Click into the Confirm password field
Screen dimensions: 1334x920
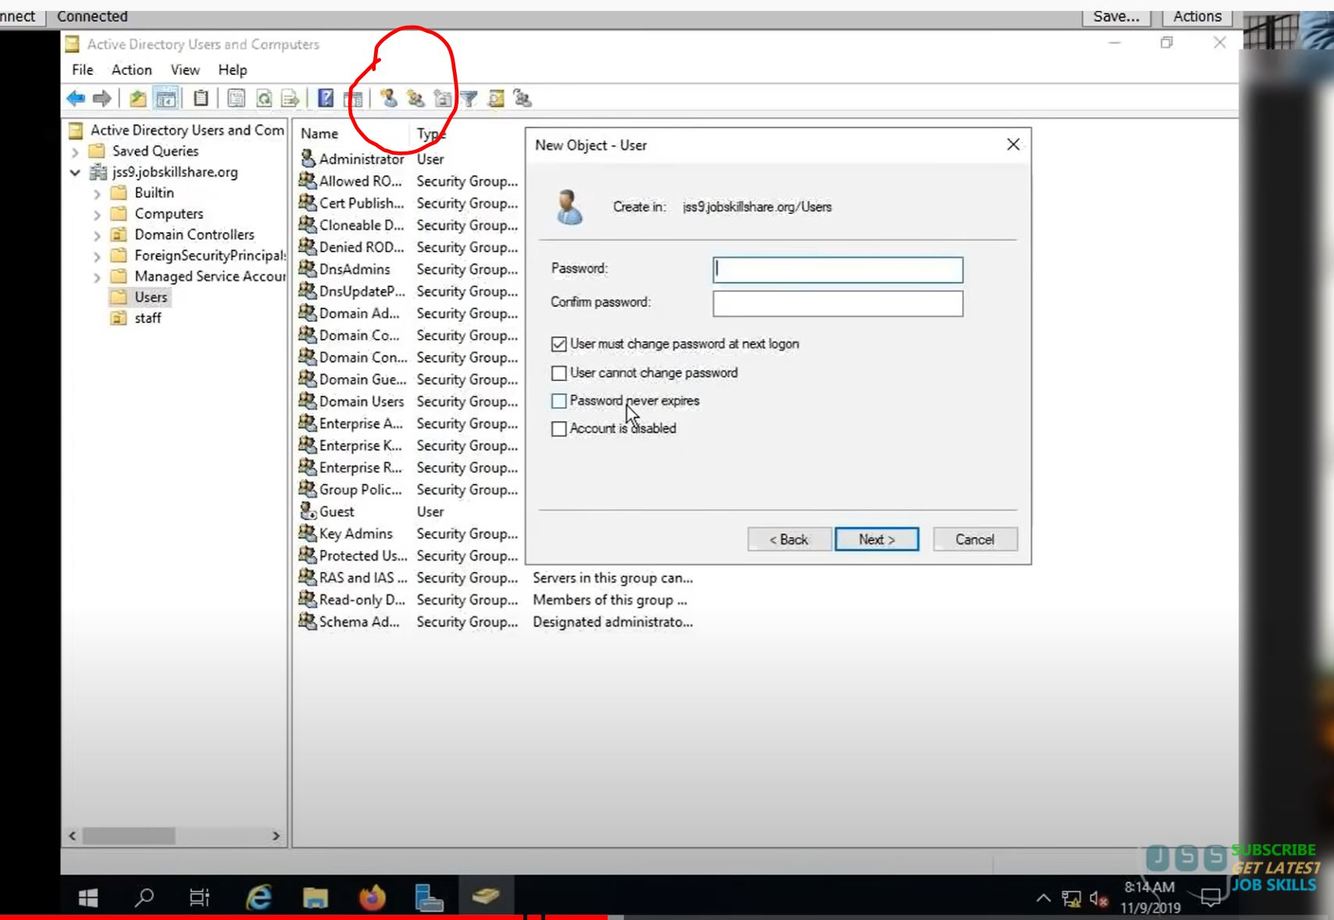(x=838, y=304)
